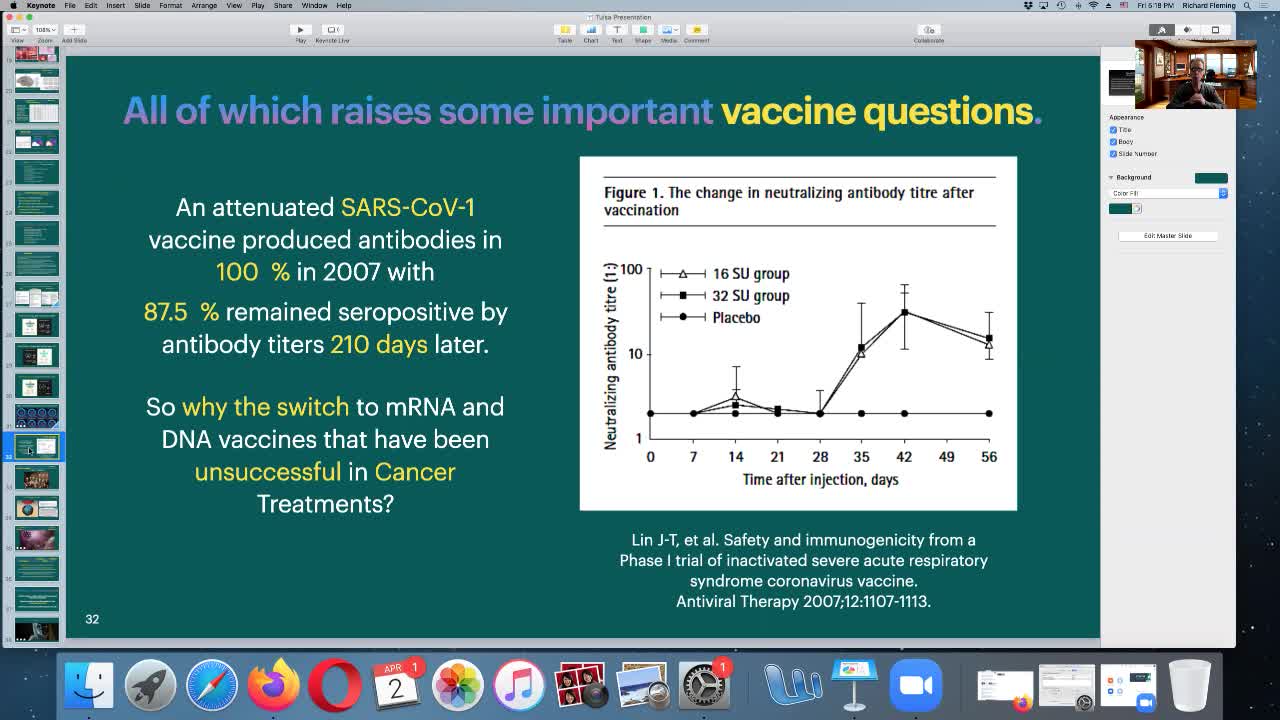Open Keynote Live
Screen dimensions: 1280x720
point(332,30)
